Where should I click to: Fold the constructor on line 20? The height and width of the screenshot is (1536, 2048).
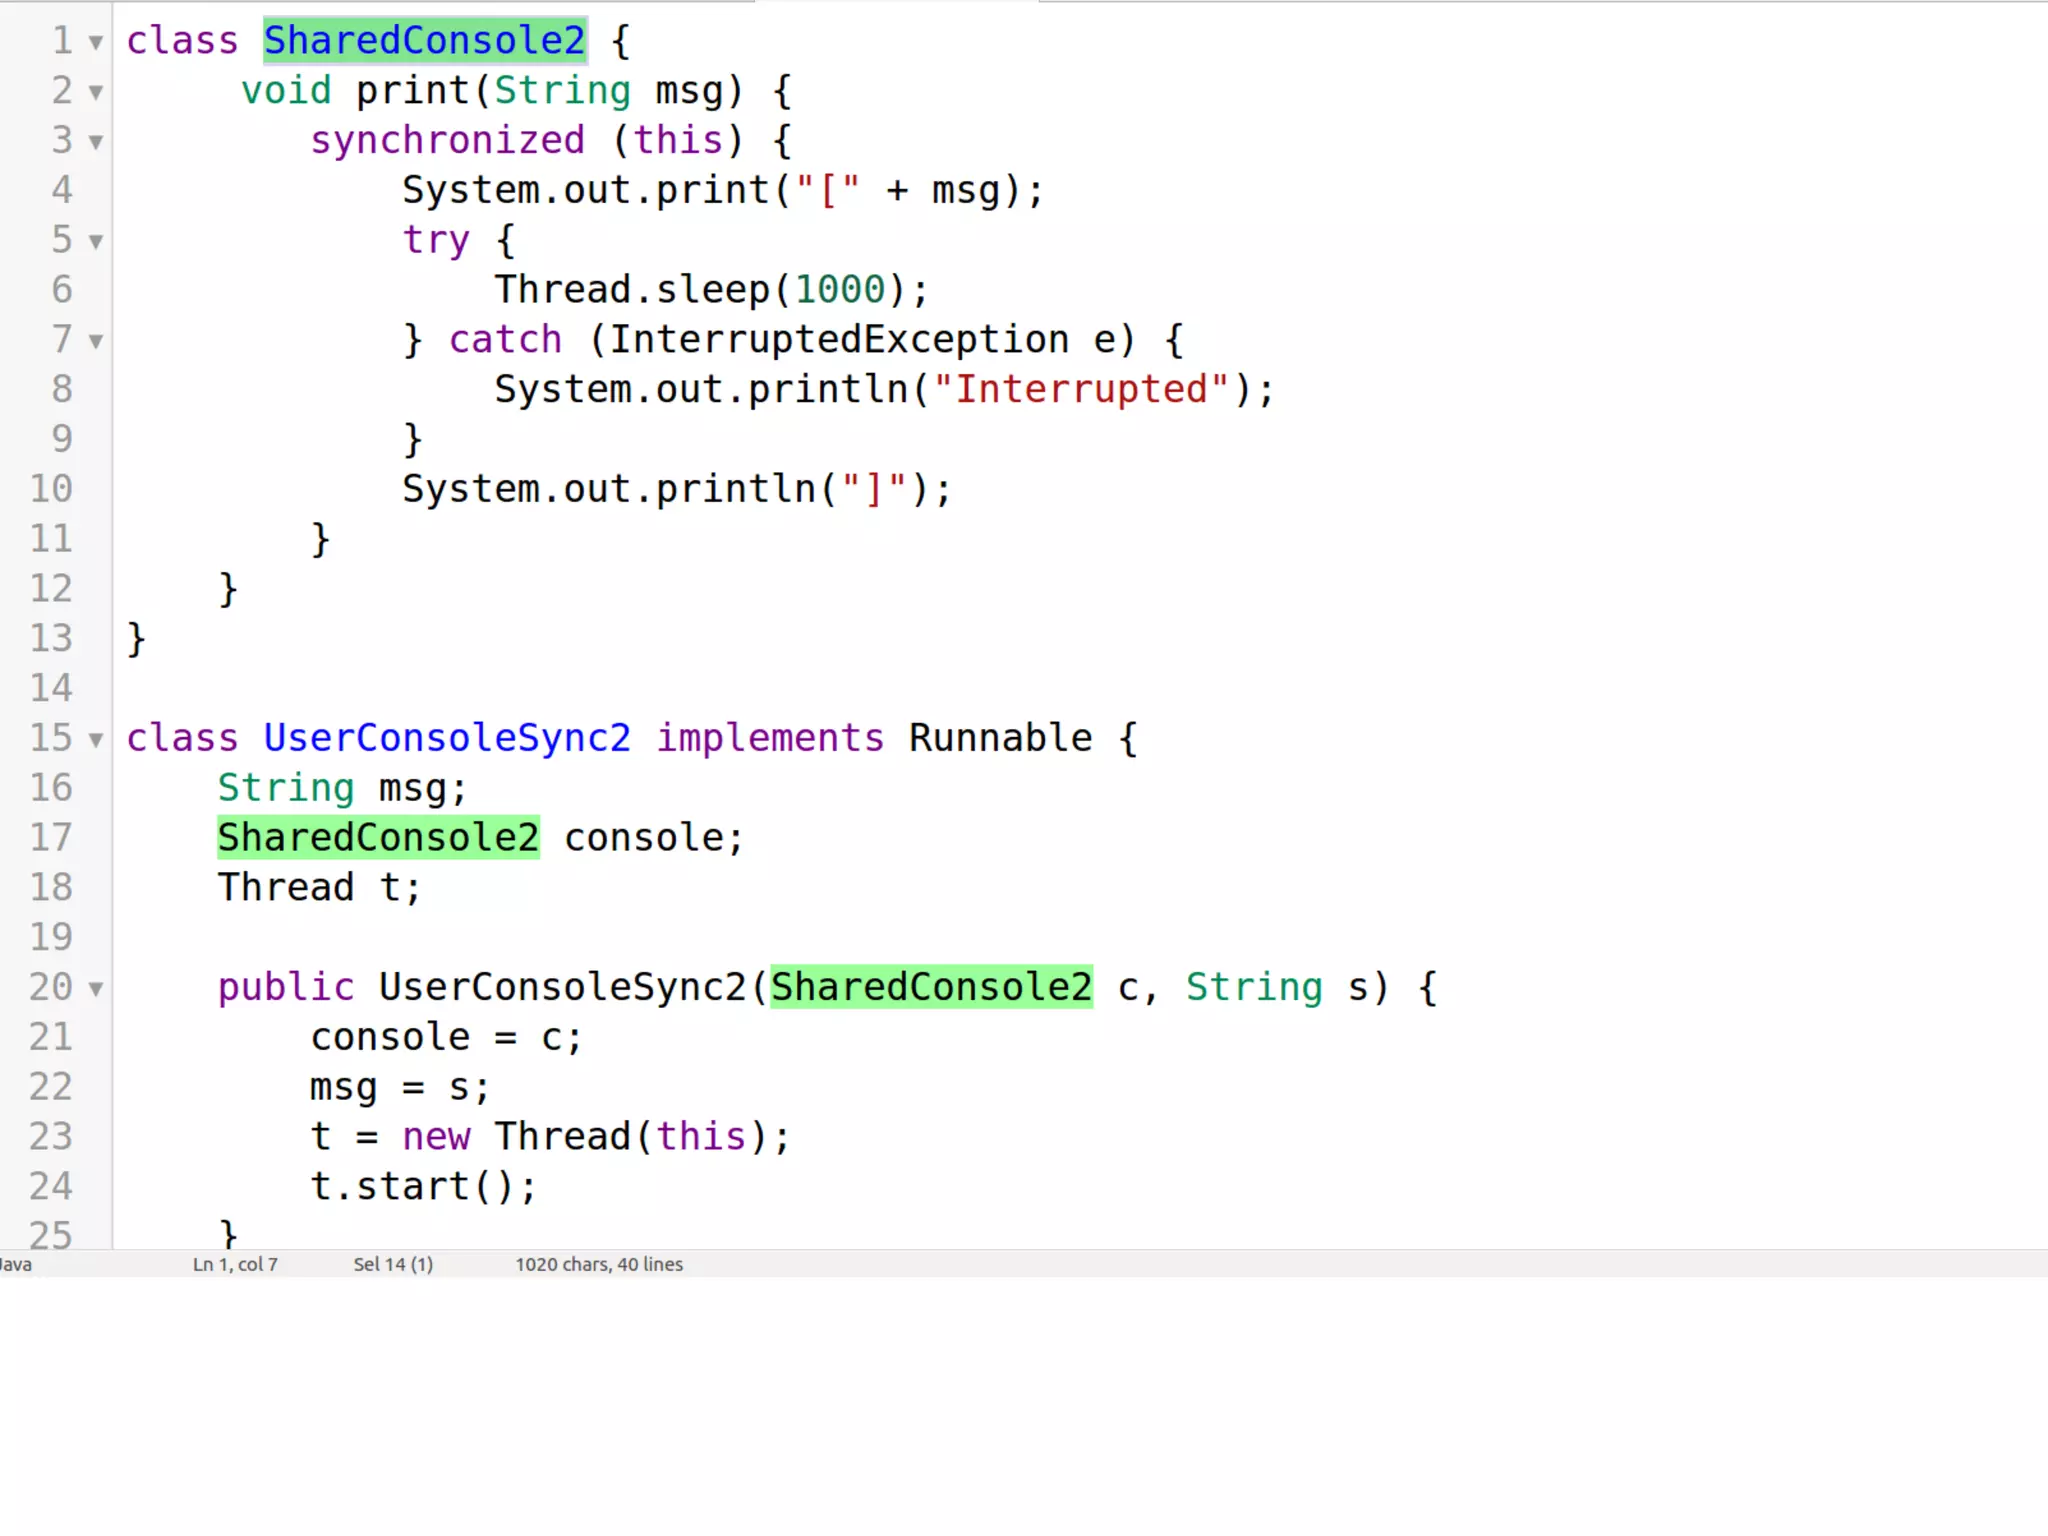96,990
